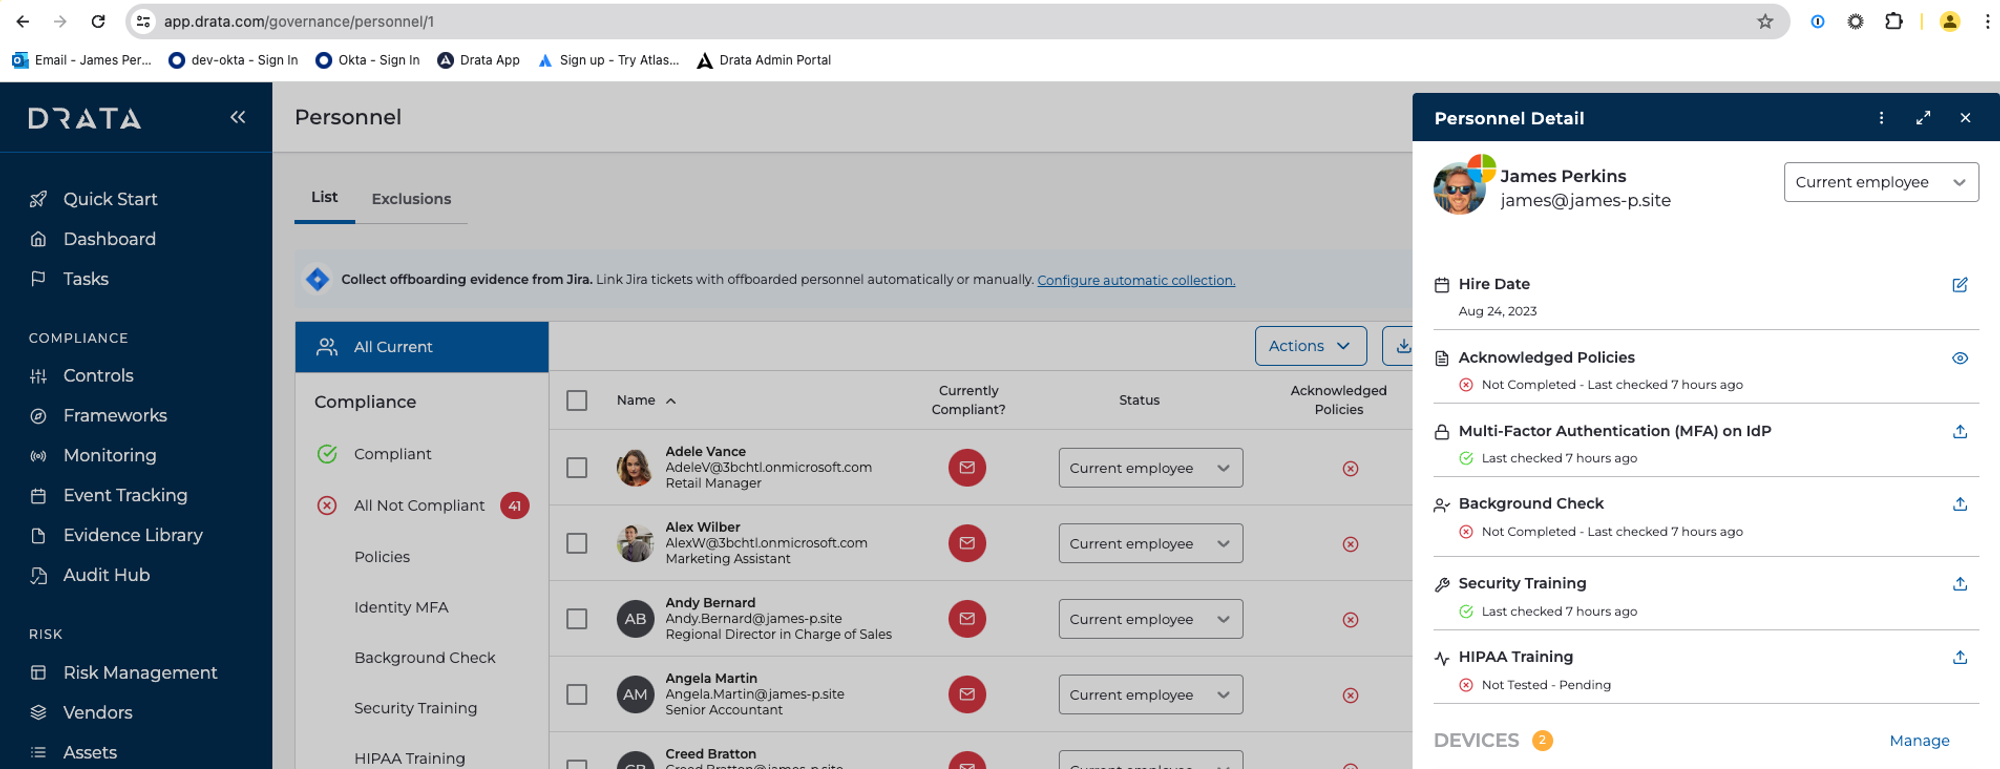Click Manage link next to Devices

1918,740
